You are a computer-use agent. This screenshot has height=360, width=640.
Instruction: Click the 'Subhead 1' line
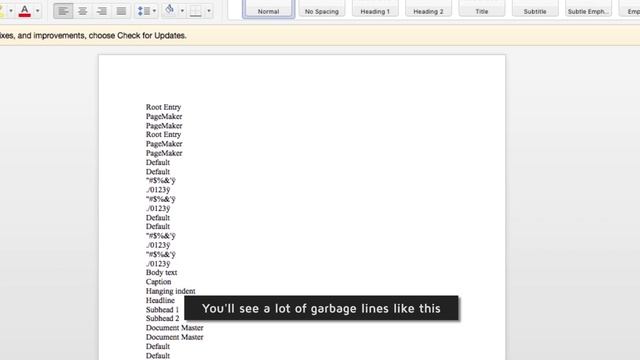tap(162, 310)
